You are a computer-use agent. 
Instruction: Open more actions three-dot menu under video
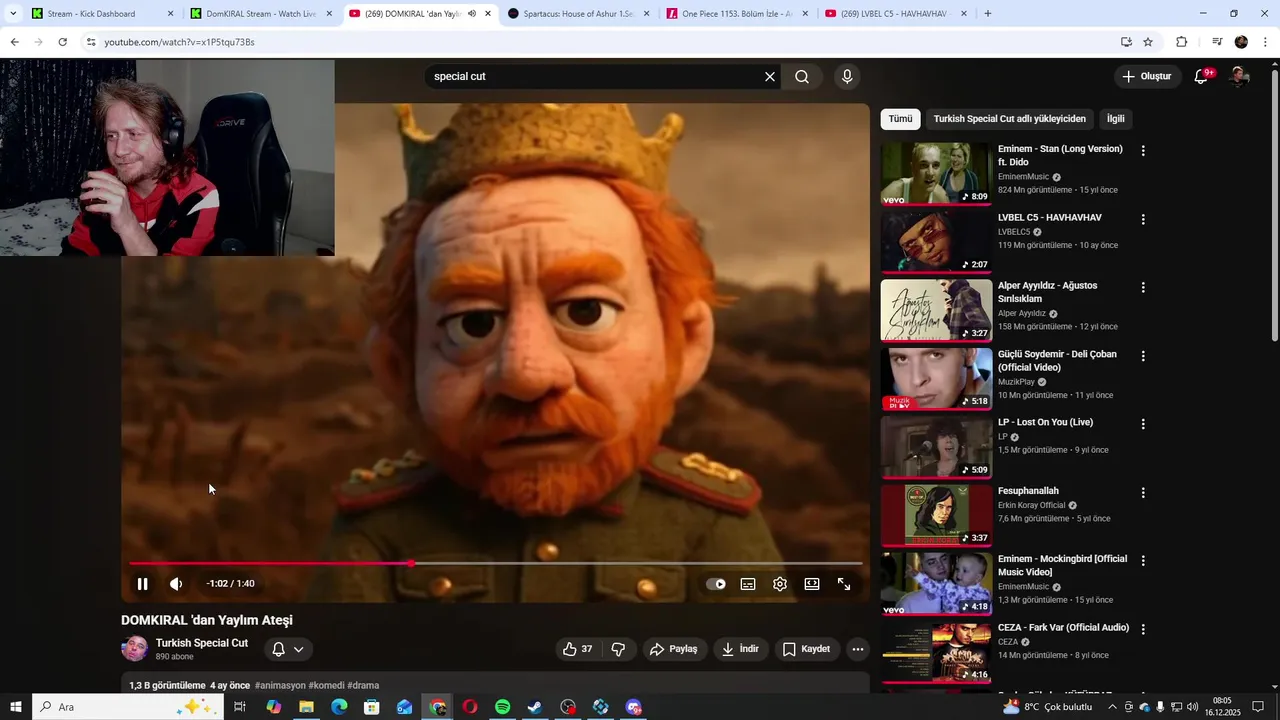point(857,649)
